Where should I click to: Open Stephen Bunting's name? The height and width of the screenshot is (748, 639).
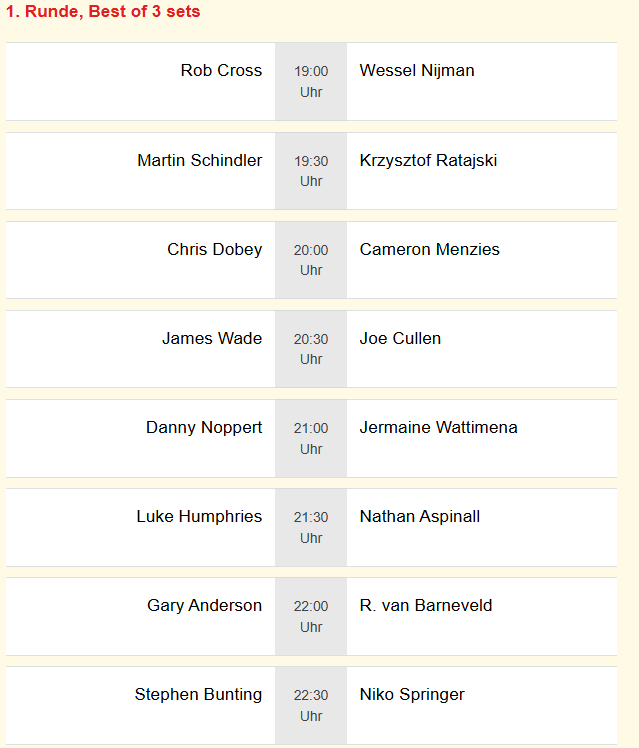click(198, 695)
